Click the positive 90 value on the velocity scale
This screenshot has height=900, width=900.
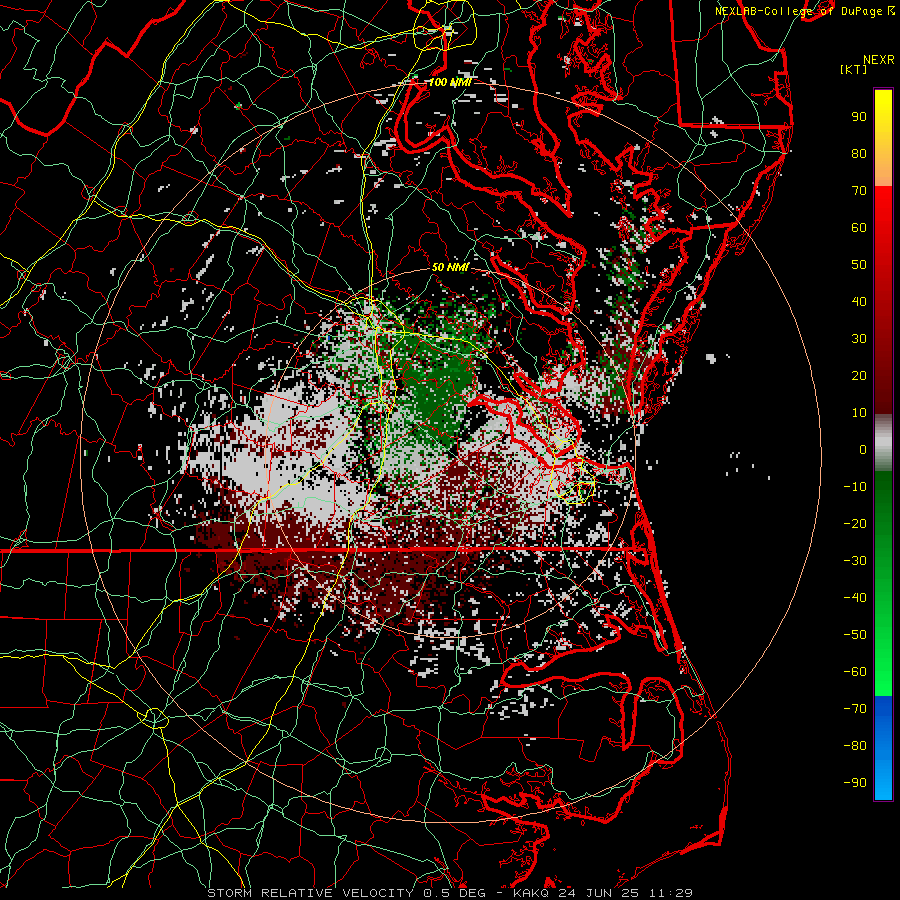pyautogui.click(x=859, y=117)
